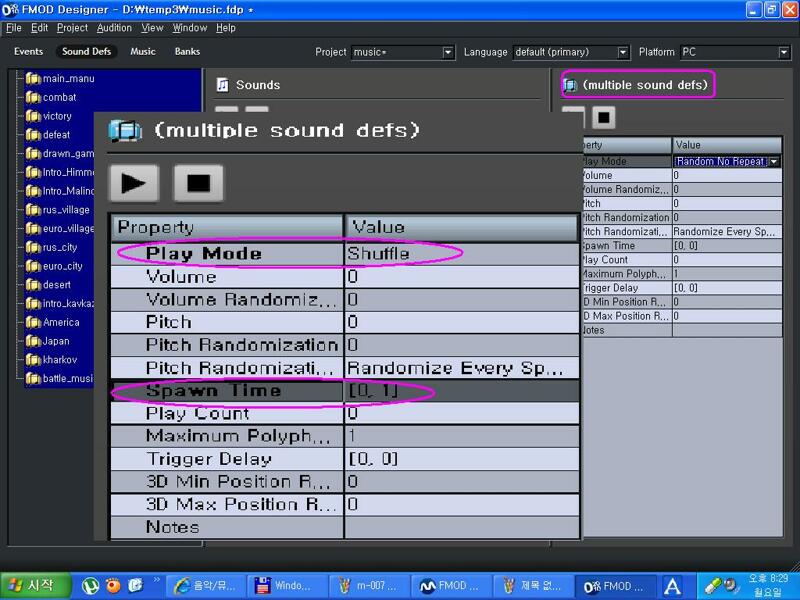Image resolution: width=800 pixels, height=600 pixels.
Task: Switch to the m-007 taskbar item
Action: [370, 586]
